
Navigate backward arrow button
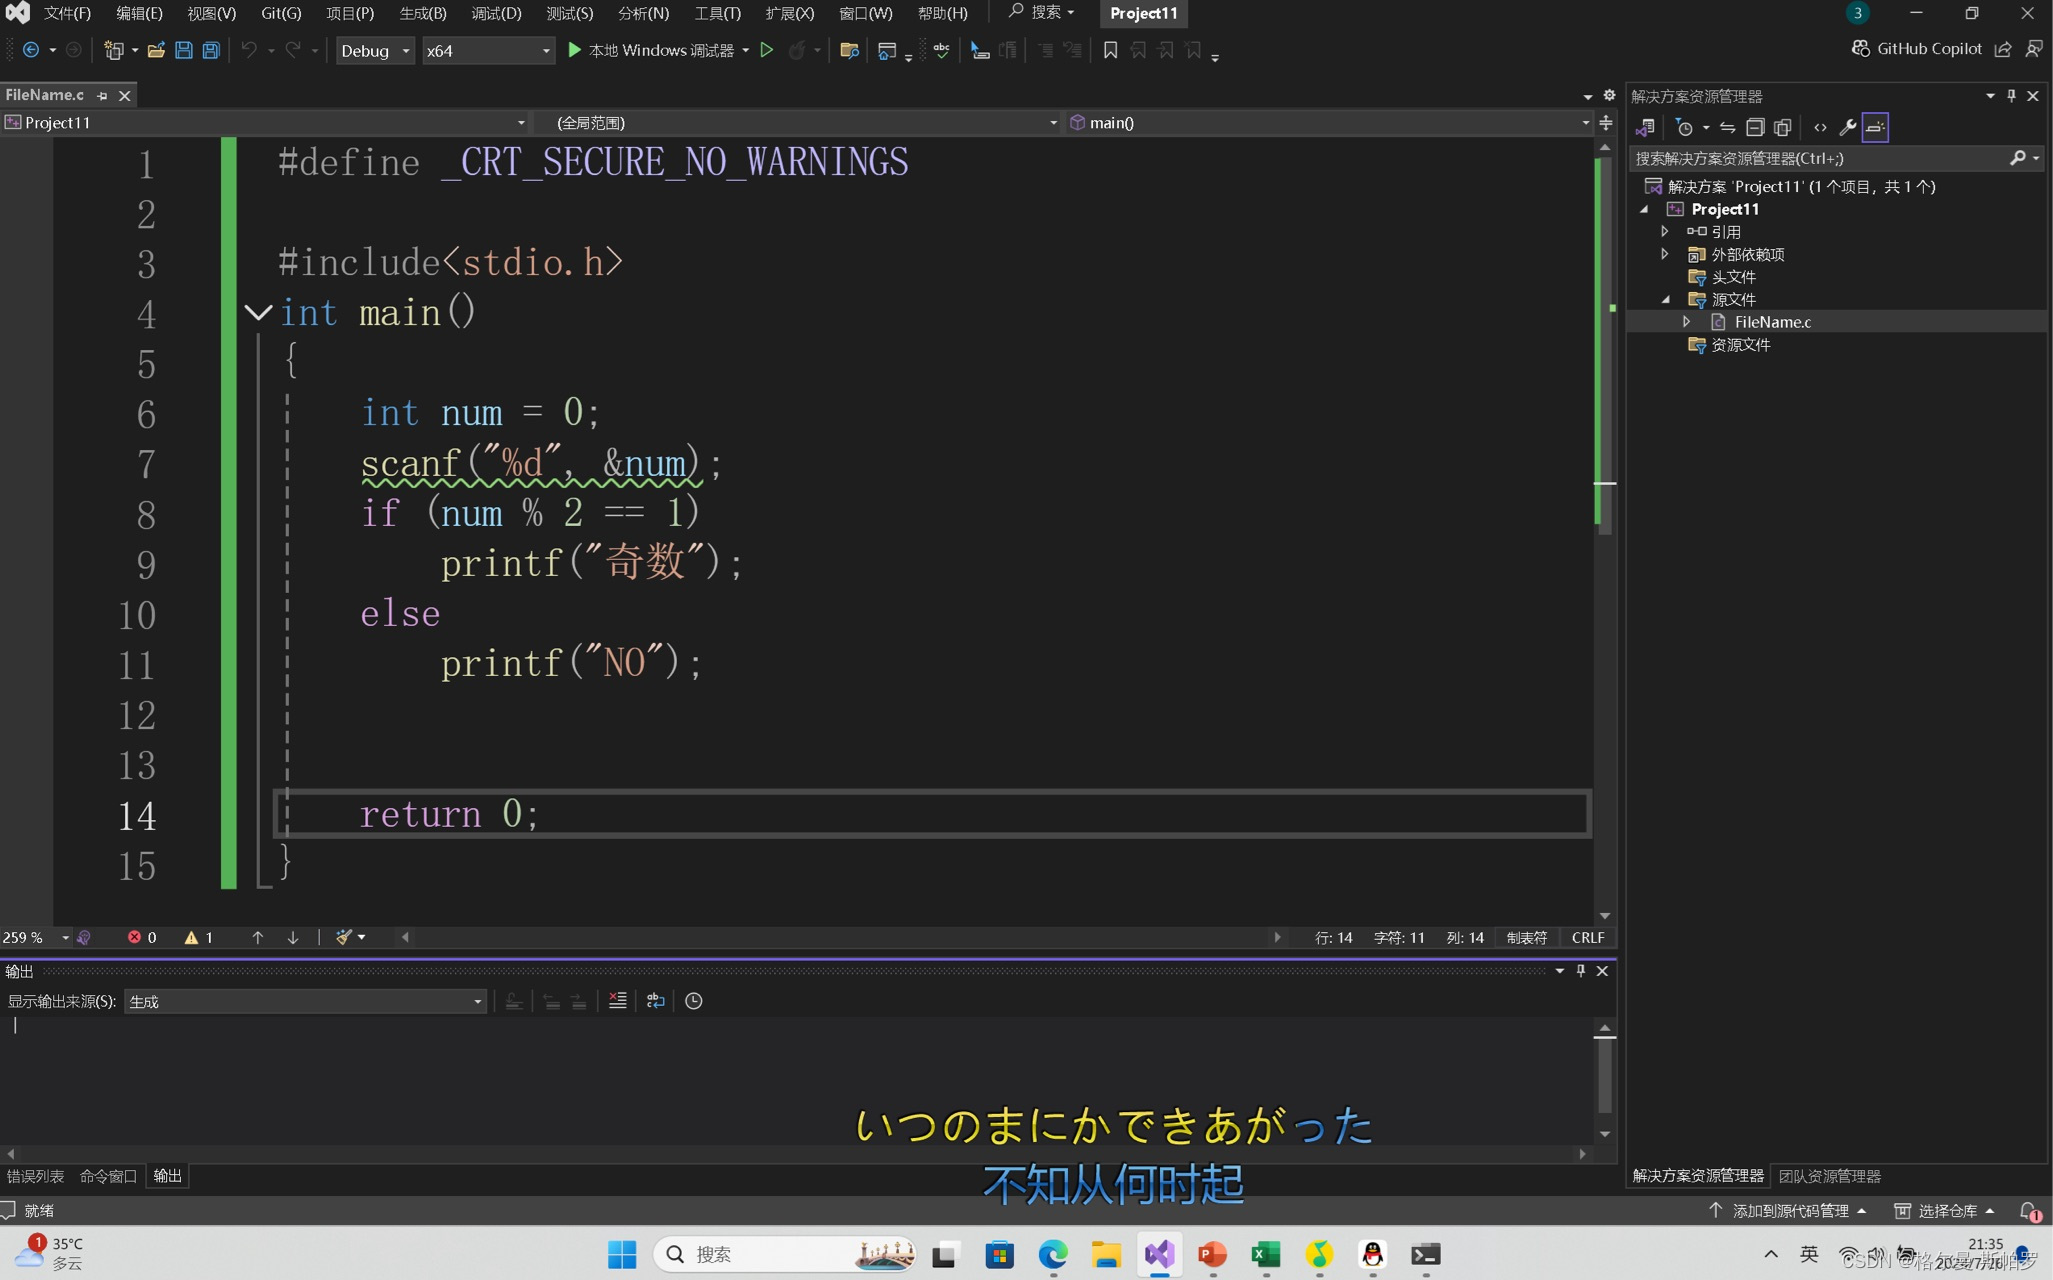(x=31, y=50)
